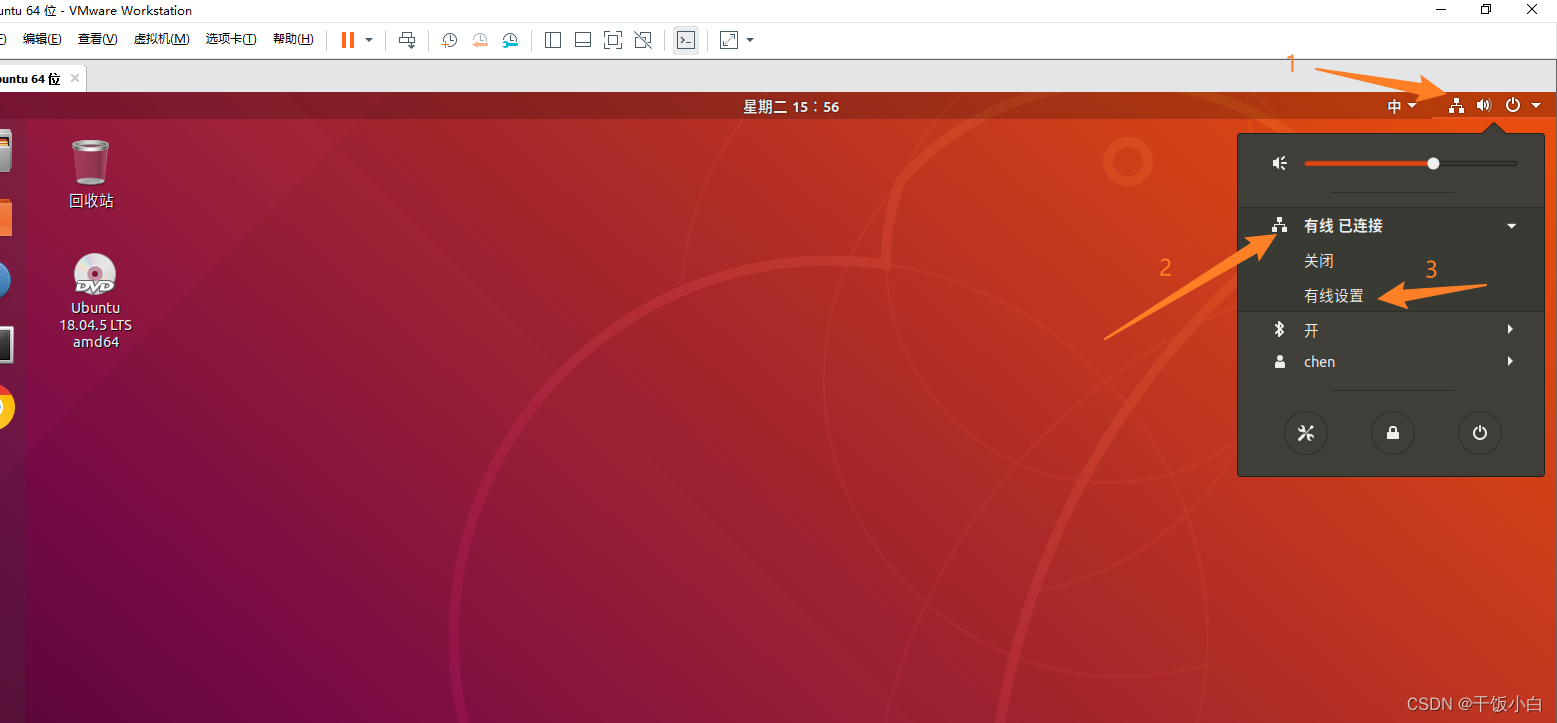Image resolution: width=1557 pixels, height=723 pixels.
Task: Open the Ubuntu 18.04.5 LTS DVD icon
Action: [95, 274]
